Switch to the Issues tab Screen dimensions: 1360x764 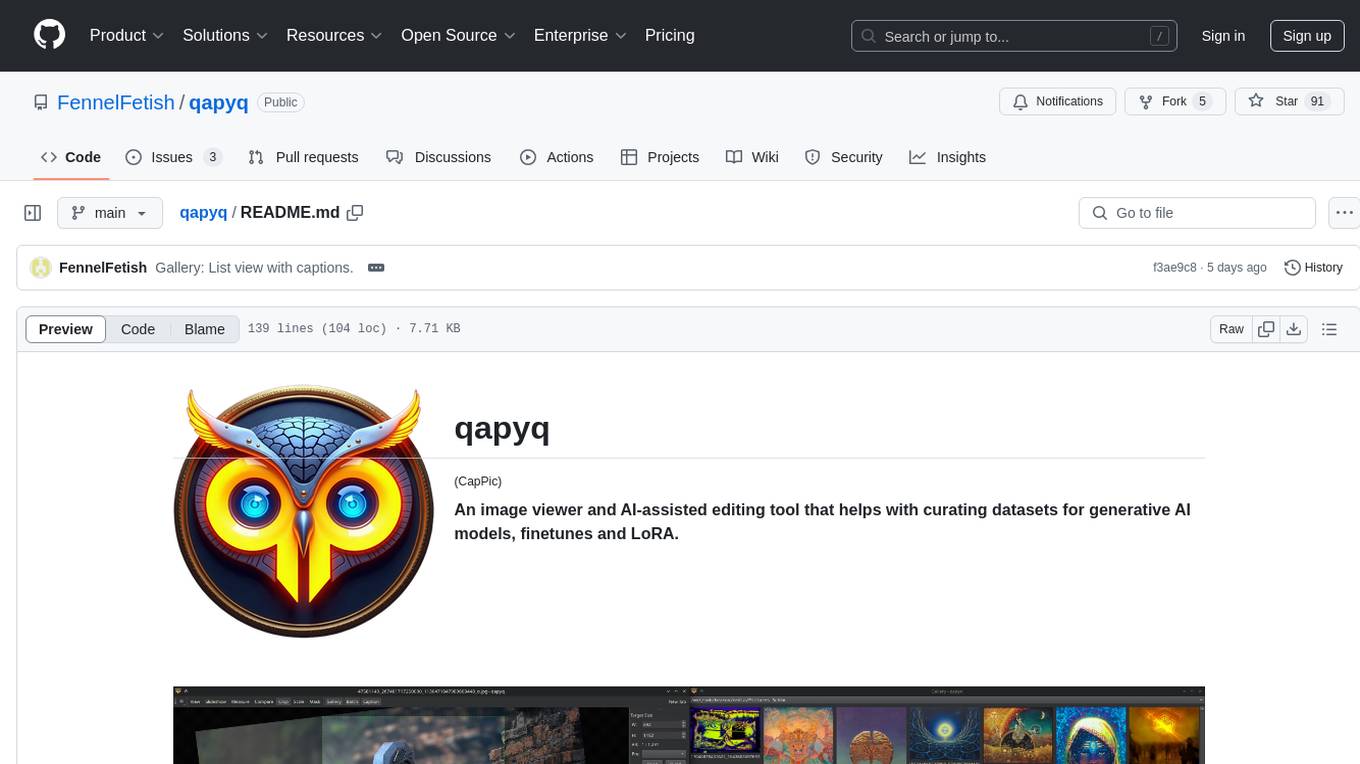(173, 157)
